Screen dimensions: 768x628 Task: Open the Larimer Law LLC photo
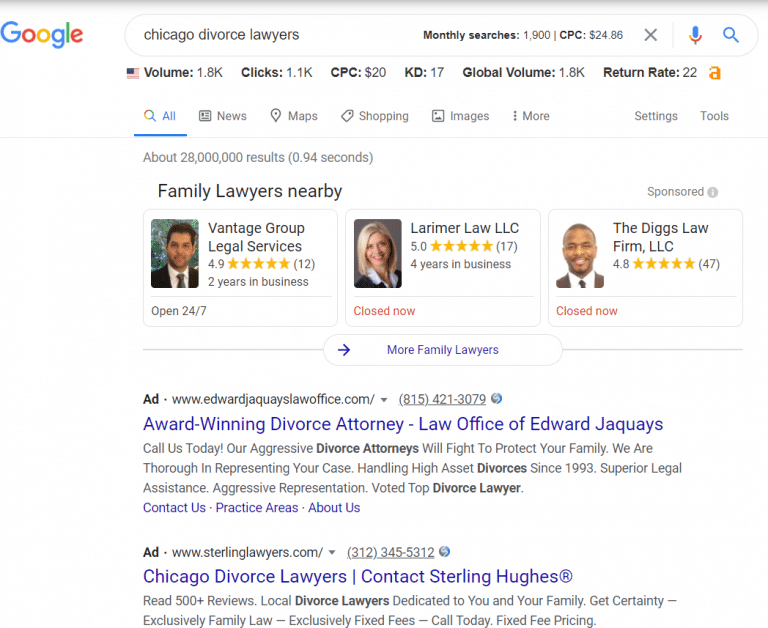tap(378, 253)
